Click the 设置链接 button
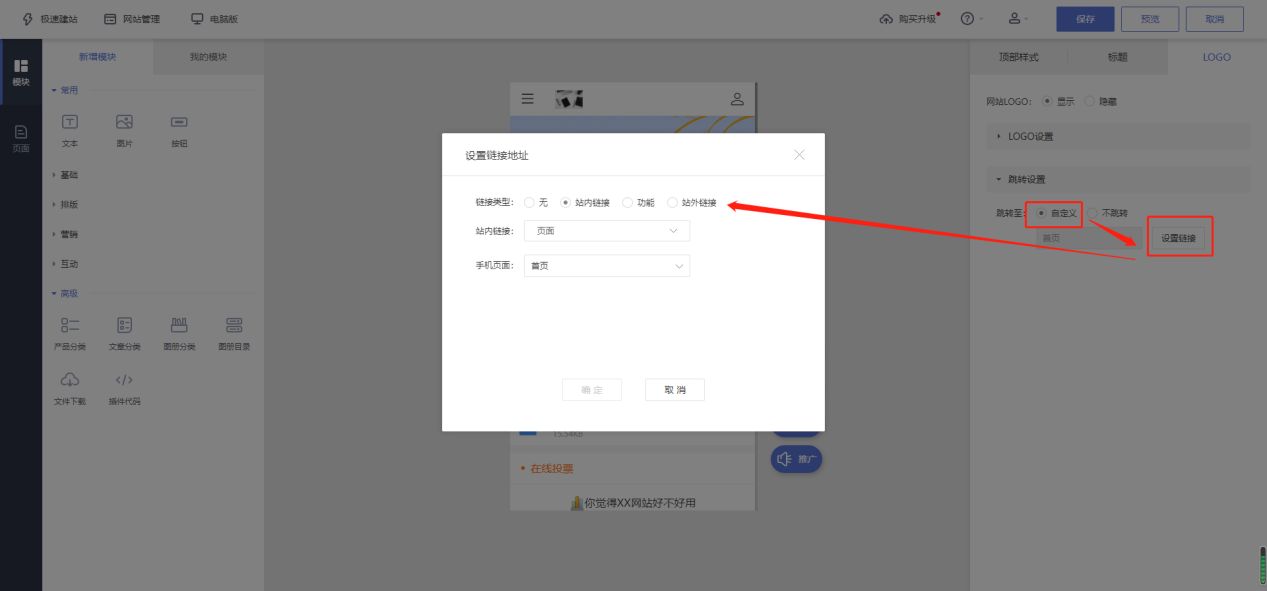Screen dimensions: 1267x591 1178,238
